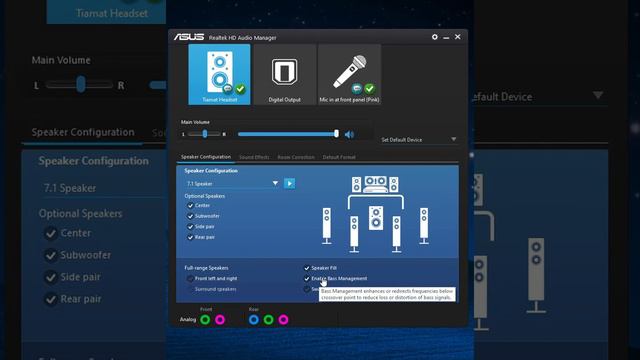This screenshot has height=360, width=640.
Task: Click the middle of the main volume track
Action: pos(287,134)
